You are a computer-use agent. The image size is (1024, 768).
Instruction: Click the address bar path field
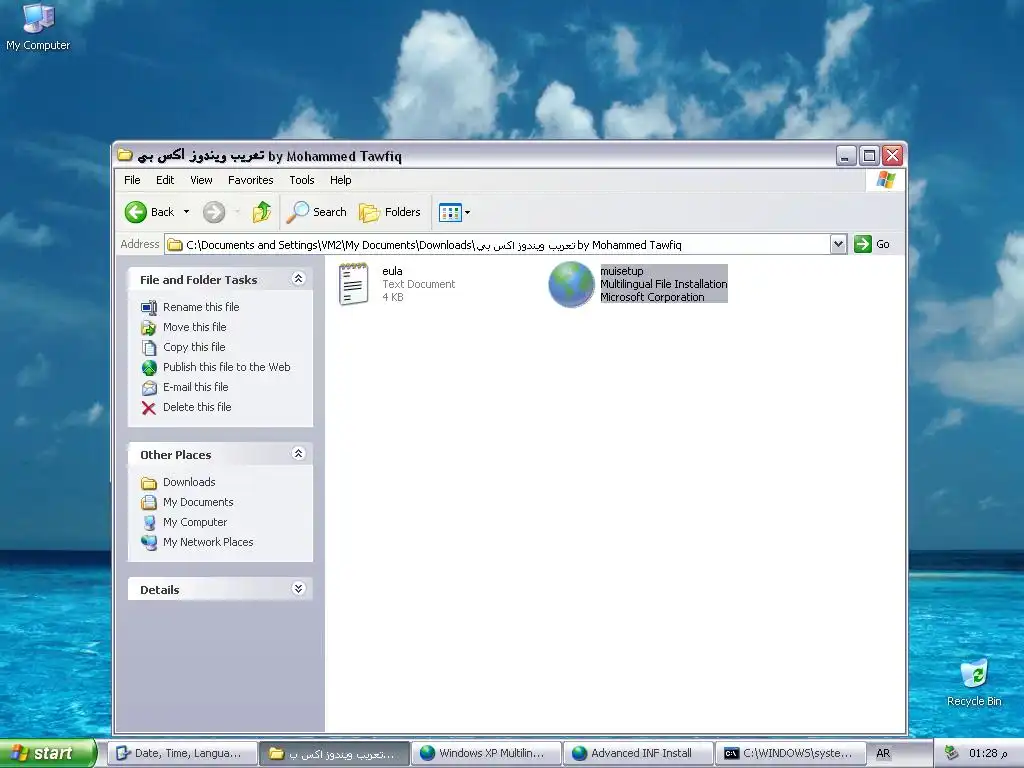pos(498,244)
